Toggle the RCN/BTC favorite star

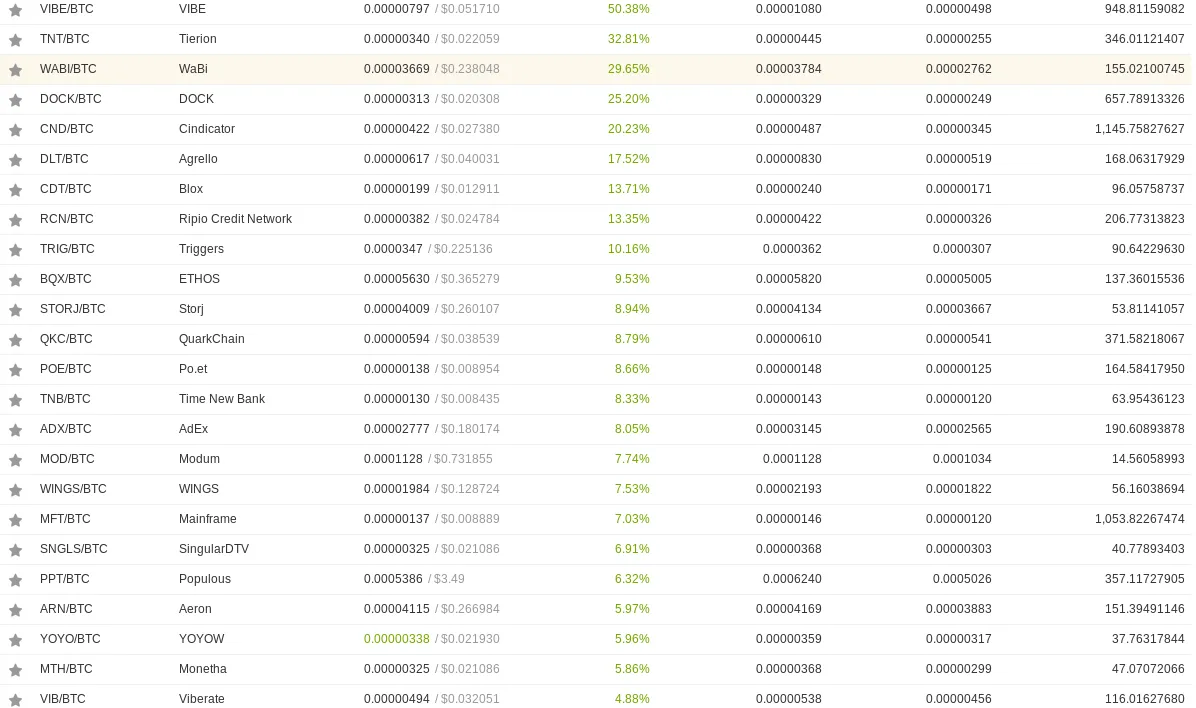pos(15,220)
